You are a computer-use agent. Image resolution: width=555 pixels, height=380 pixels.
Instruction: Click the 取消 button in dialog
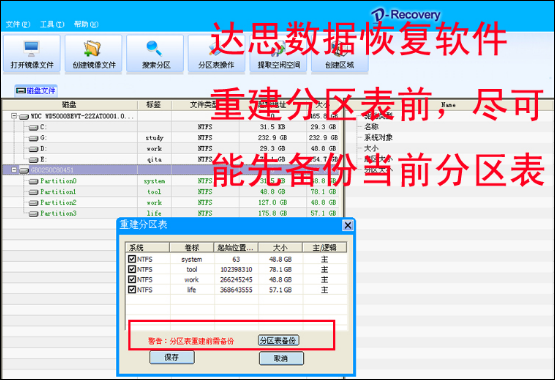[x=281, y=358]
